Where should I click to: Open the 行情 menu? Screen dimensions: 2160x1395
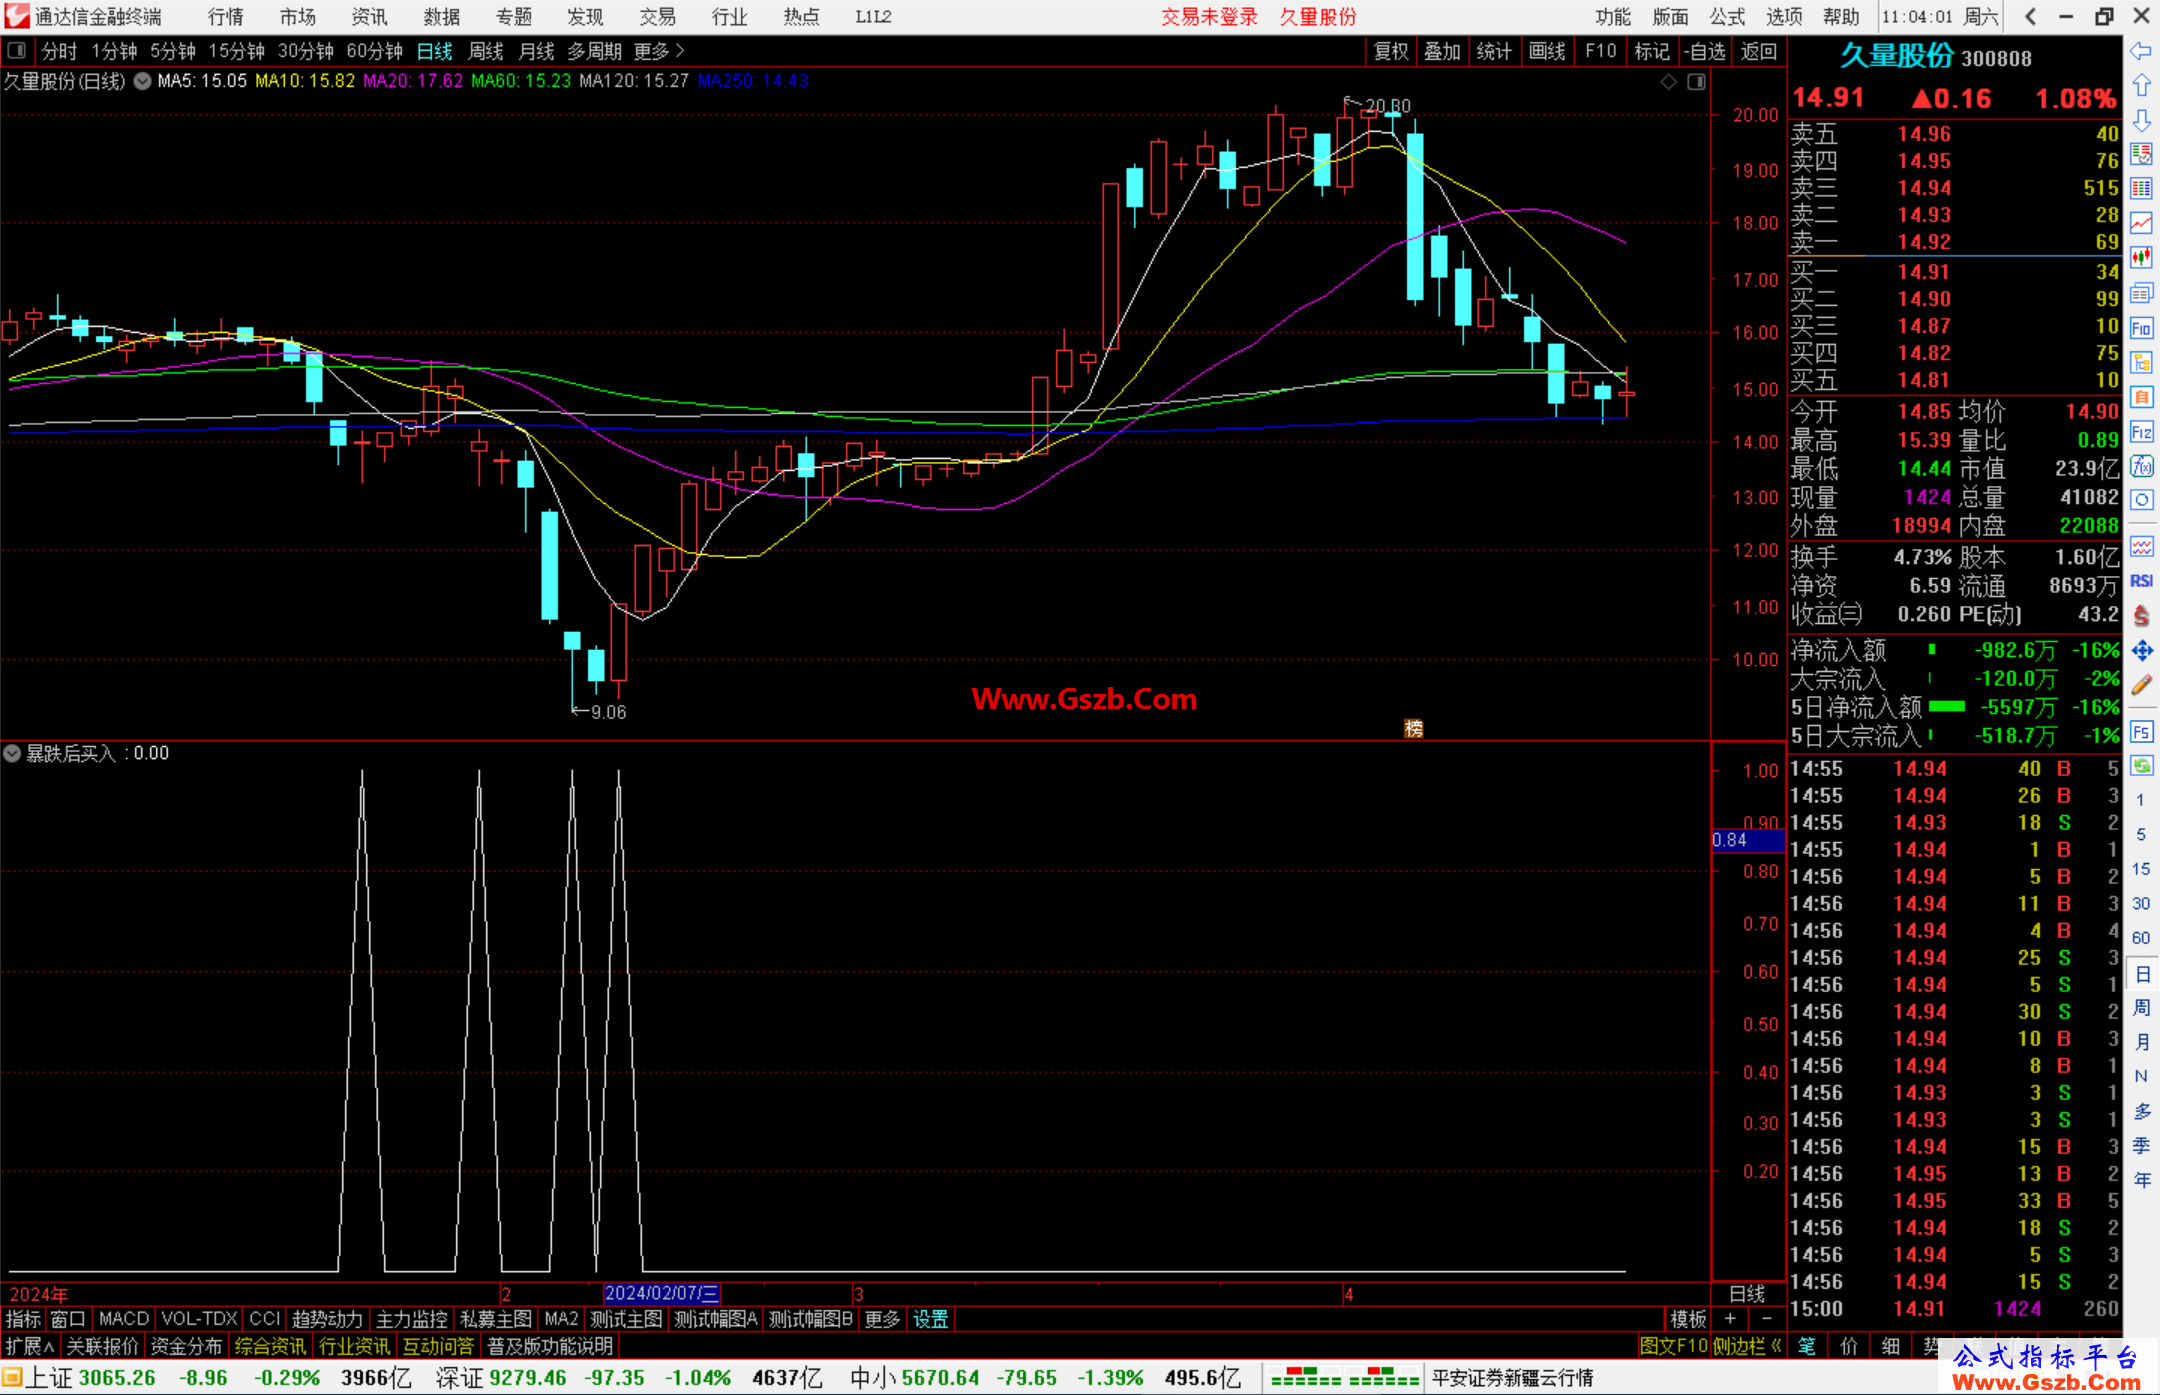[x=226, y=17]
